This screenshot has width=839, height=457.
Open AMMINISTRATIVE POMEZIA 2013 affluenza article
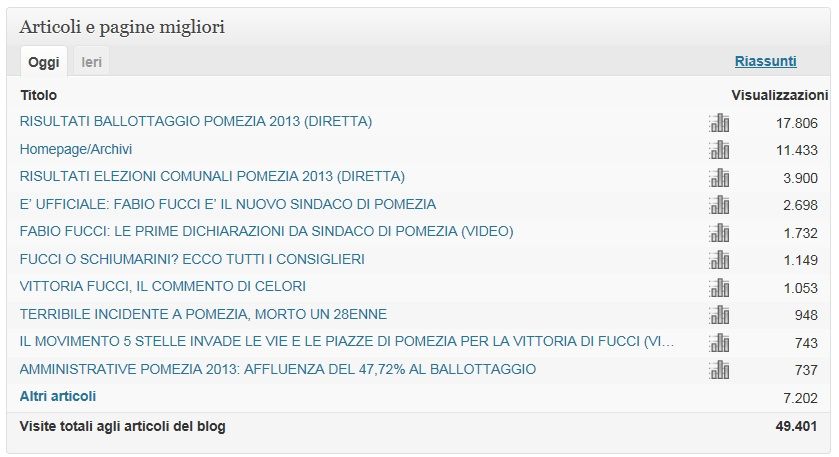(278, 369)
